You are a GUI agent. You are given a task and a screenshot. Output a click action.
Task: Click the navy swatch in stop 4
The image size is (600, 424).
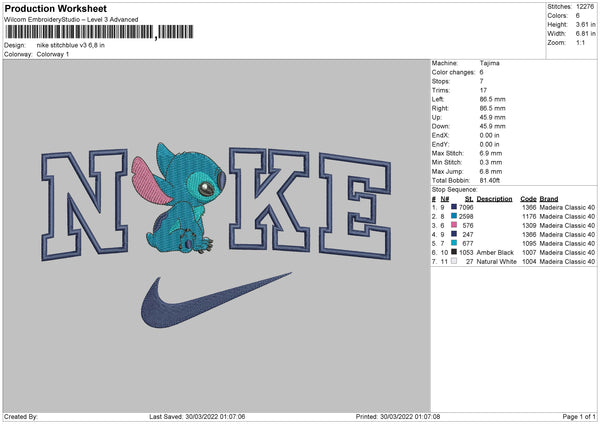[x=454, y=234]
